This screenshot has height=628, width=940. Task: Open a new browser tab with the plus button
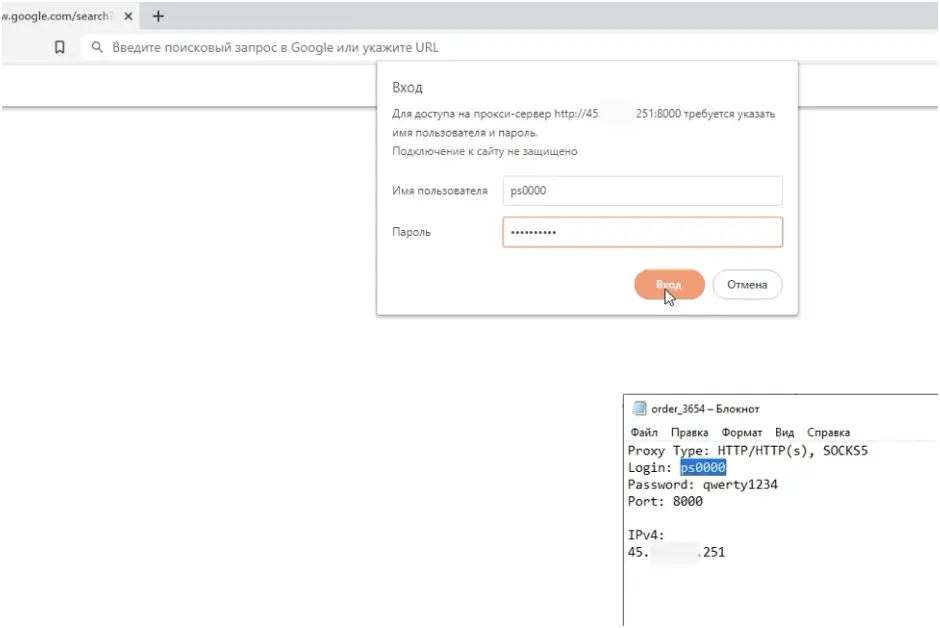click(x=157, y=16)
